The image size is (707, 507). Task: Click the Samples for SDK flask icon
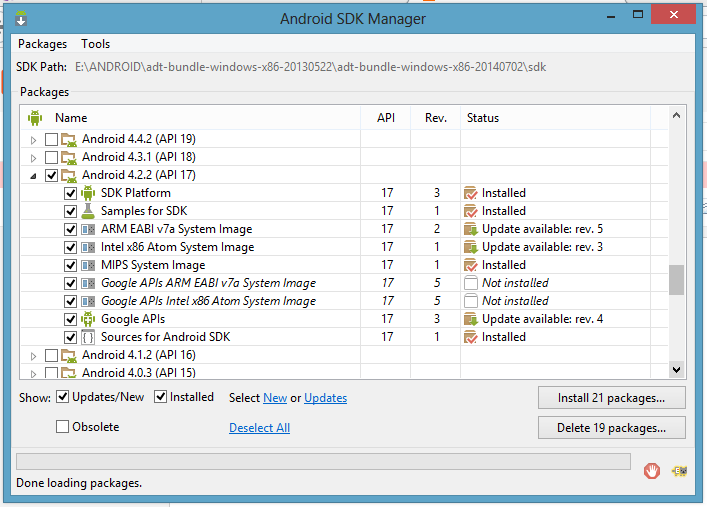click(88, 211)
